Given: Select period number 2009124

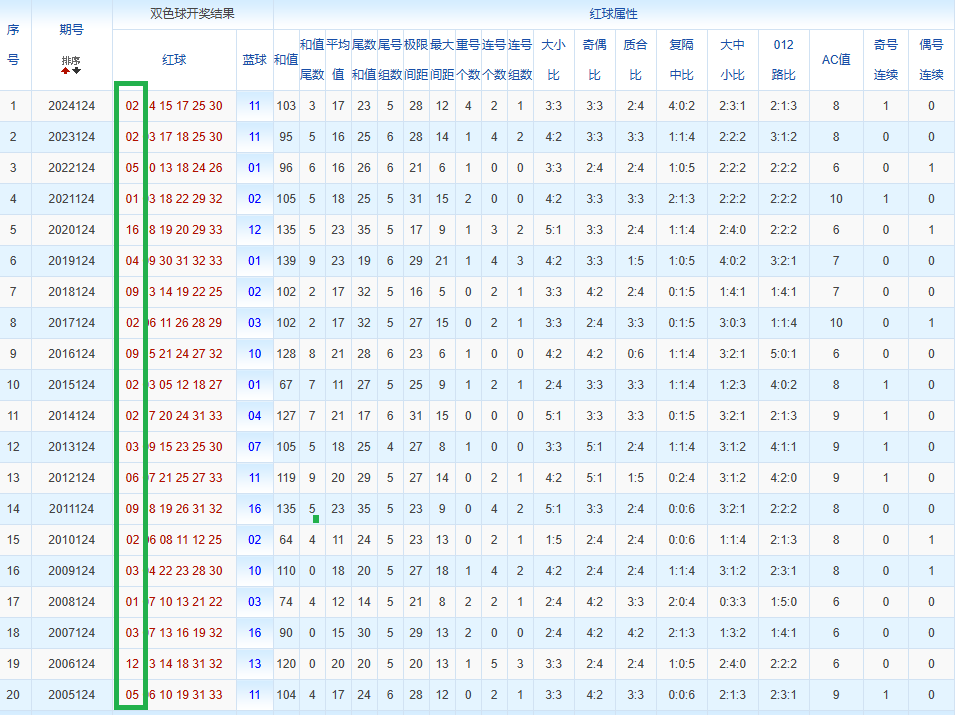Looking at the screenshot, I should coord(71,572).
